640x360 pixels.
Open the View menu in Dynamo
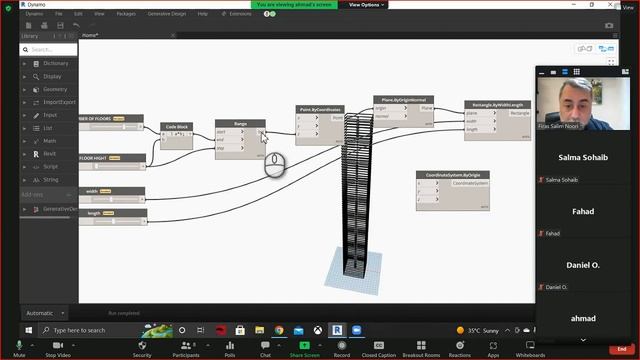click(x=99, y=14)
